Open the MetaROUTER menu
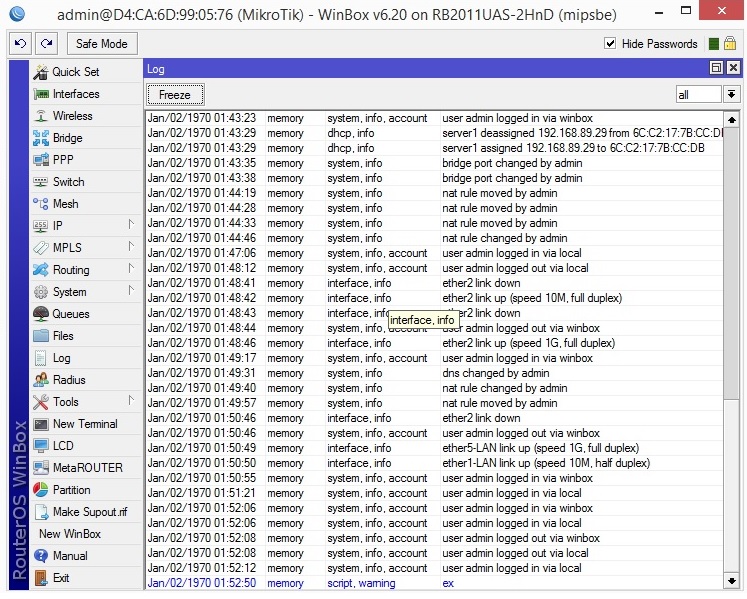 (88, 467)
